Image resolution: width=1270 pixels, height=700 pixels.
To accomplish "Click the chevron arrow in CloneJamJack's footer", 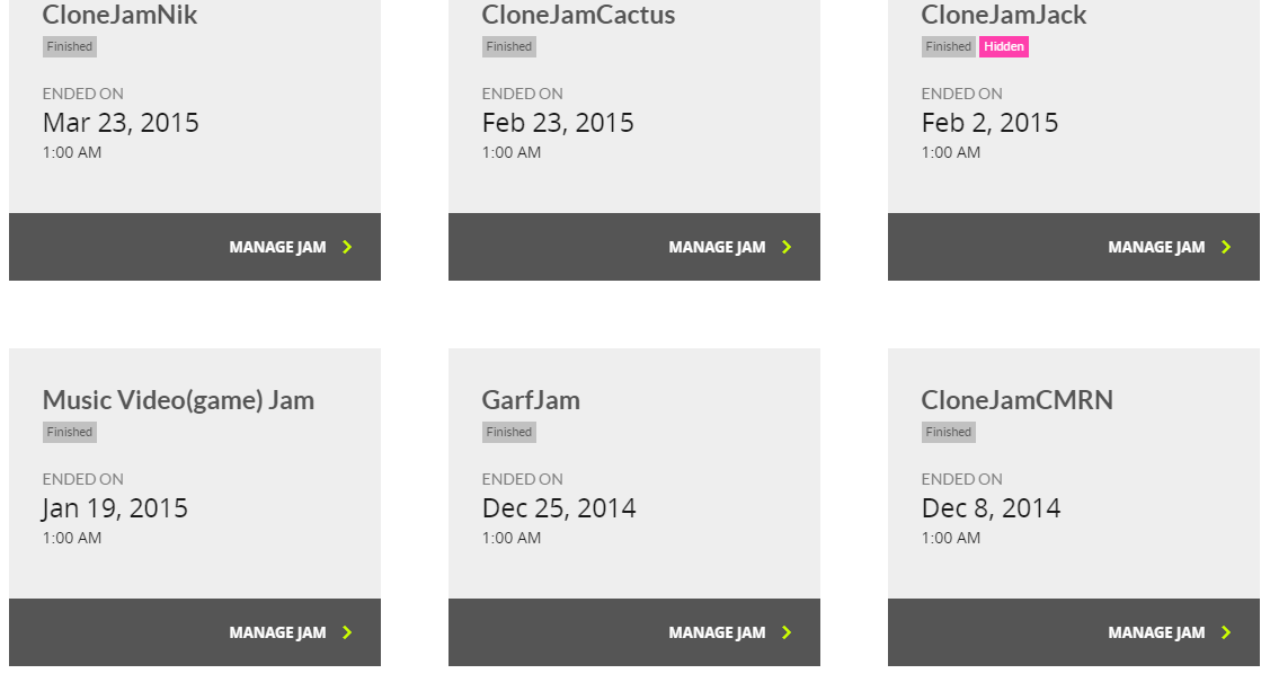I will coord(1226,247).
